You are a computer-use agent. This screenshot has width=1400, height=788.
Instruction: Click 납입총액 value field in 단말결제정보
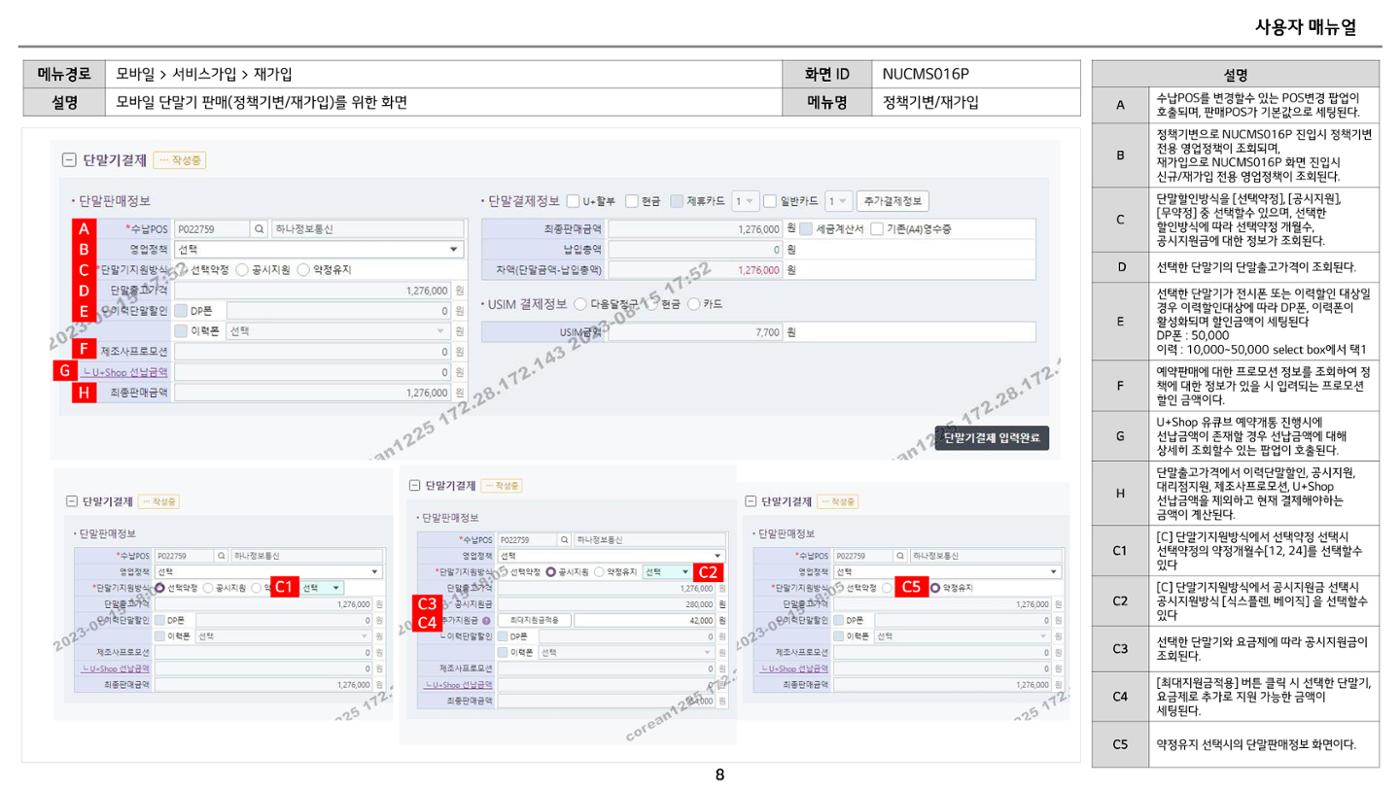(694, 249)
